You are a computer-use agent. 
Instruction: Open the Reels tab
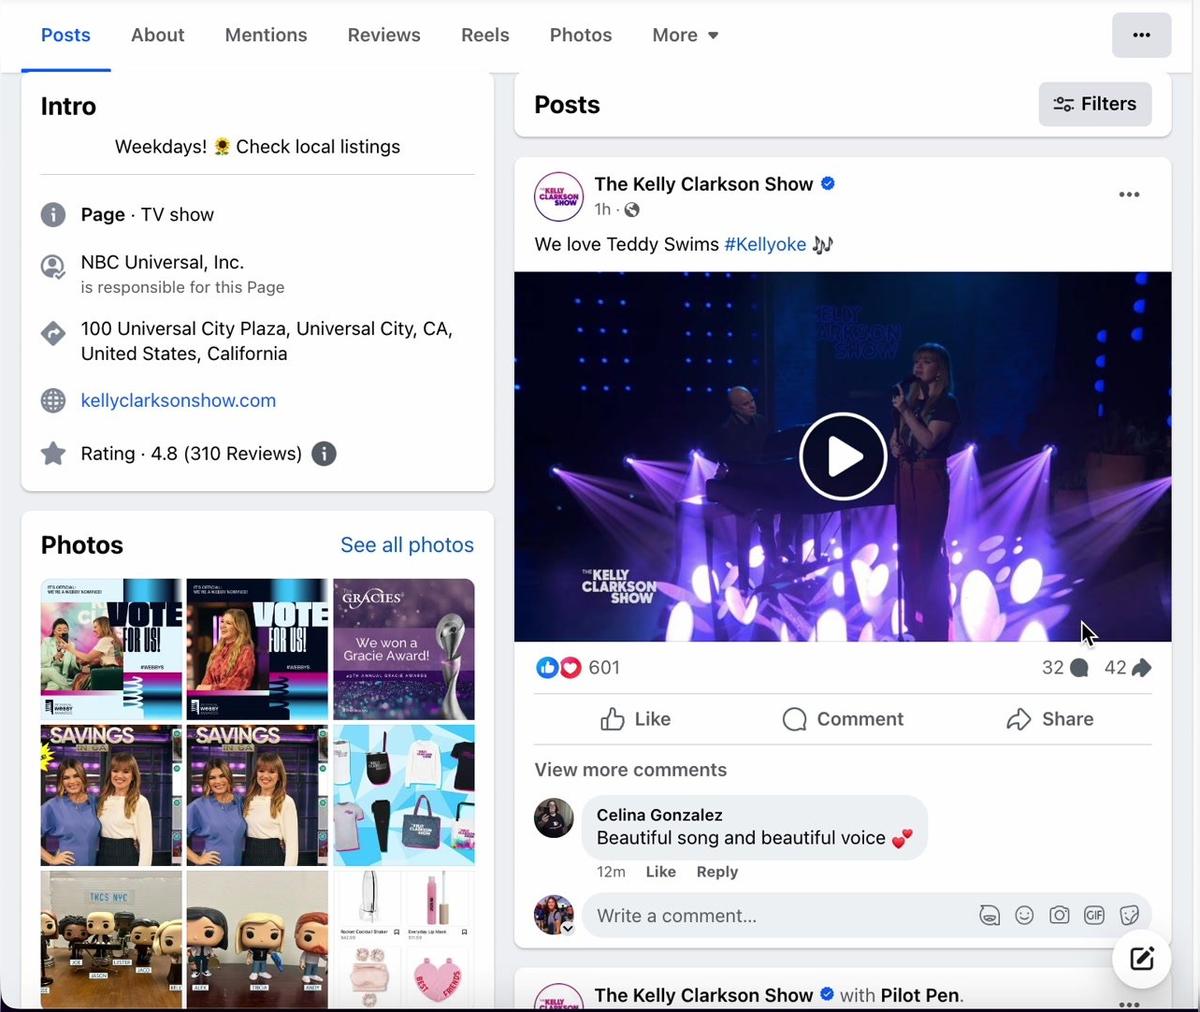(485, 35)
